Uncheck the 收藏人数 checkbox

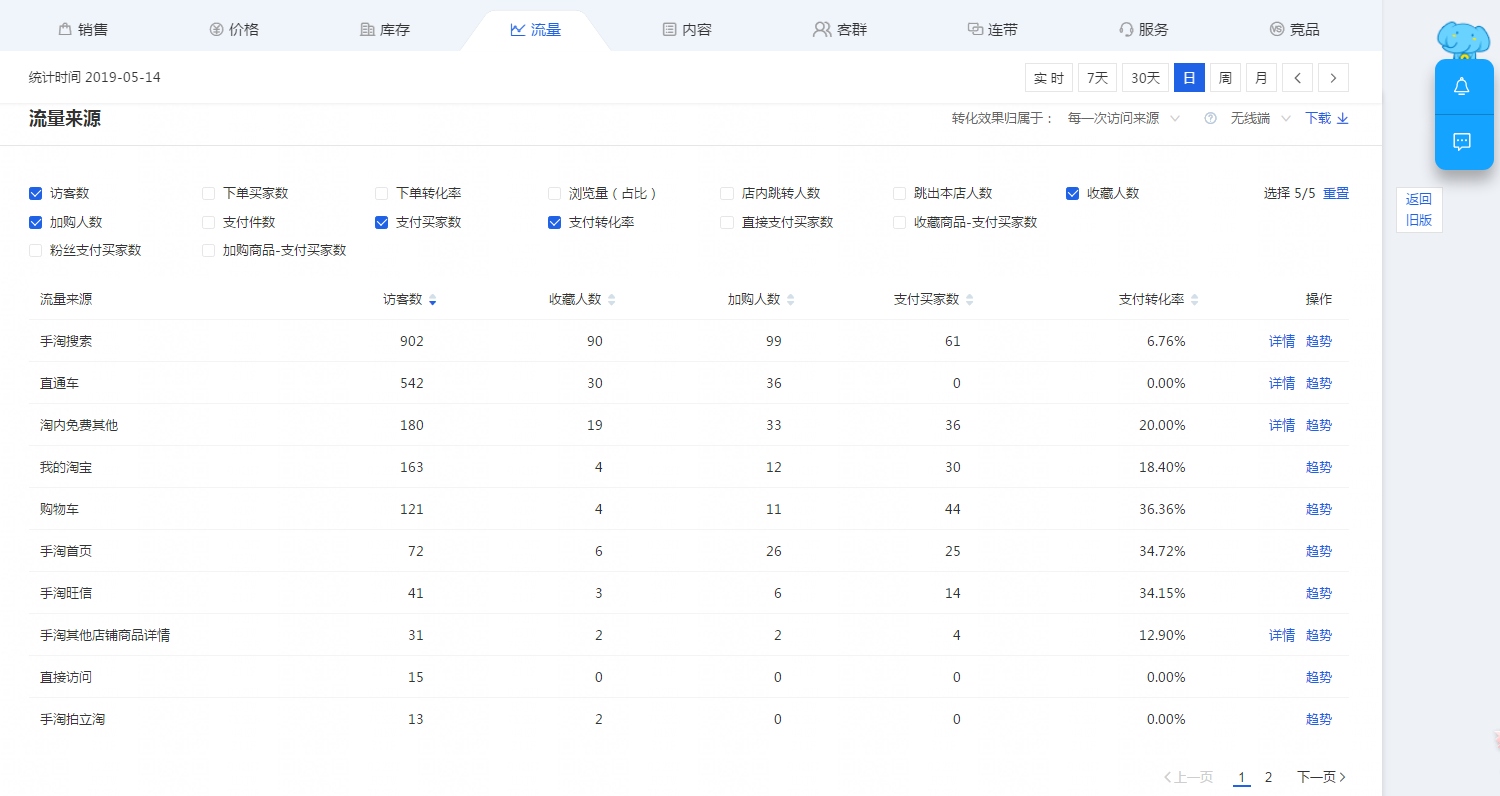pyautogui.click(x=1072, y=193)
